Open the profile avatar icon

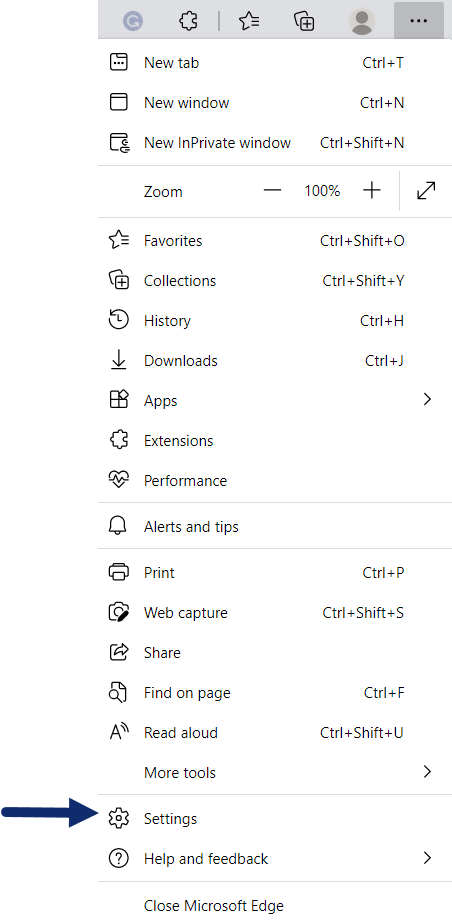[x=362, y=21]
